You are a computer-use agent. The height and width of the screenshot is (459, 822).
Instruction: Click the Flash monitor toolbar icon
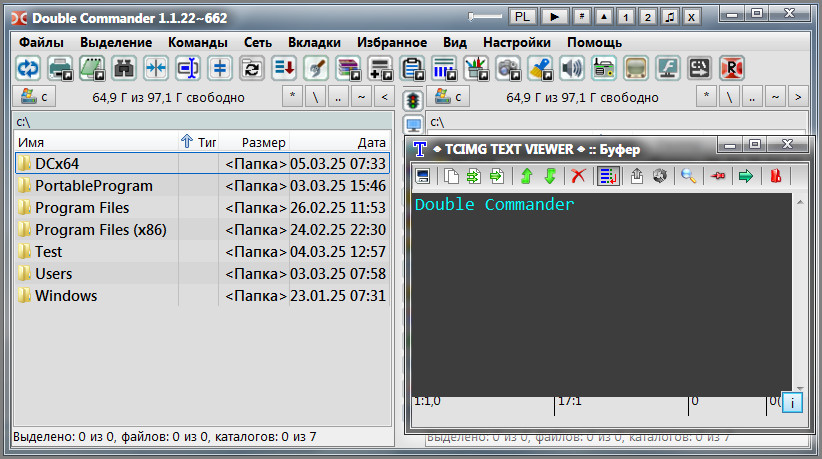(x=668, y=68)
